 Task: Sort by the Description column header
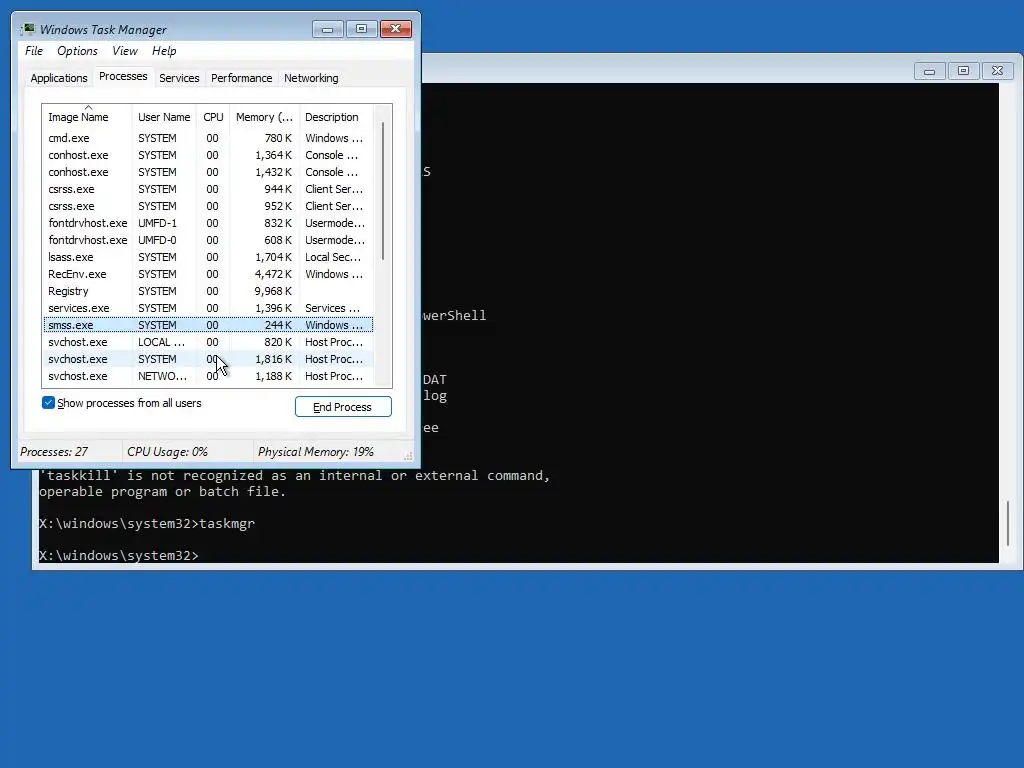tap(336, 116)
